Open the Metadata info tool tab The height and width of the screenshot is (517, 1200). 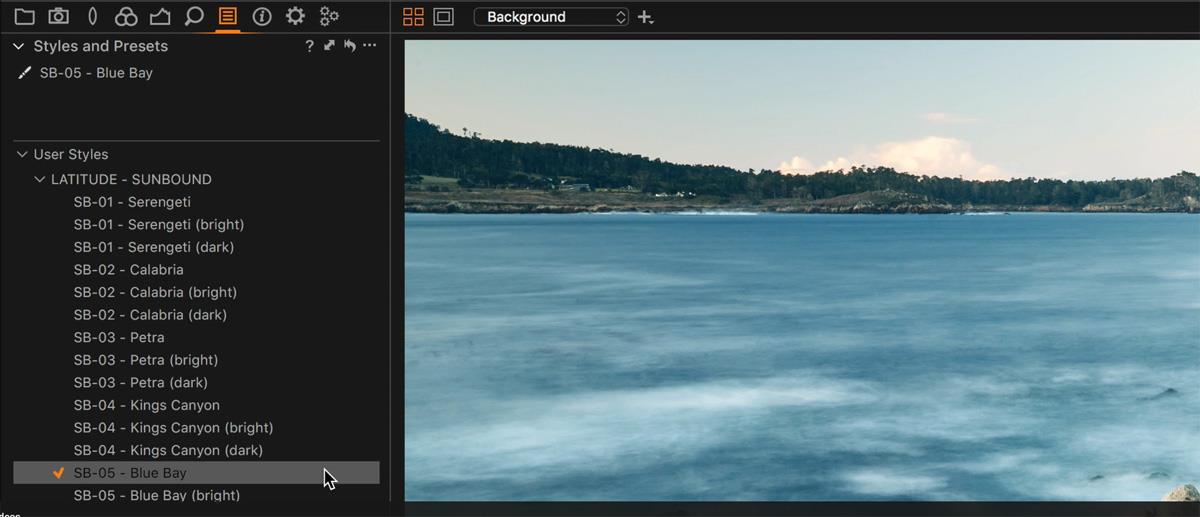(x=262, y=16)
